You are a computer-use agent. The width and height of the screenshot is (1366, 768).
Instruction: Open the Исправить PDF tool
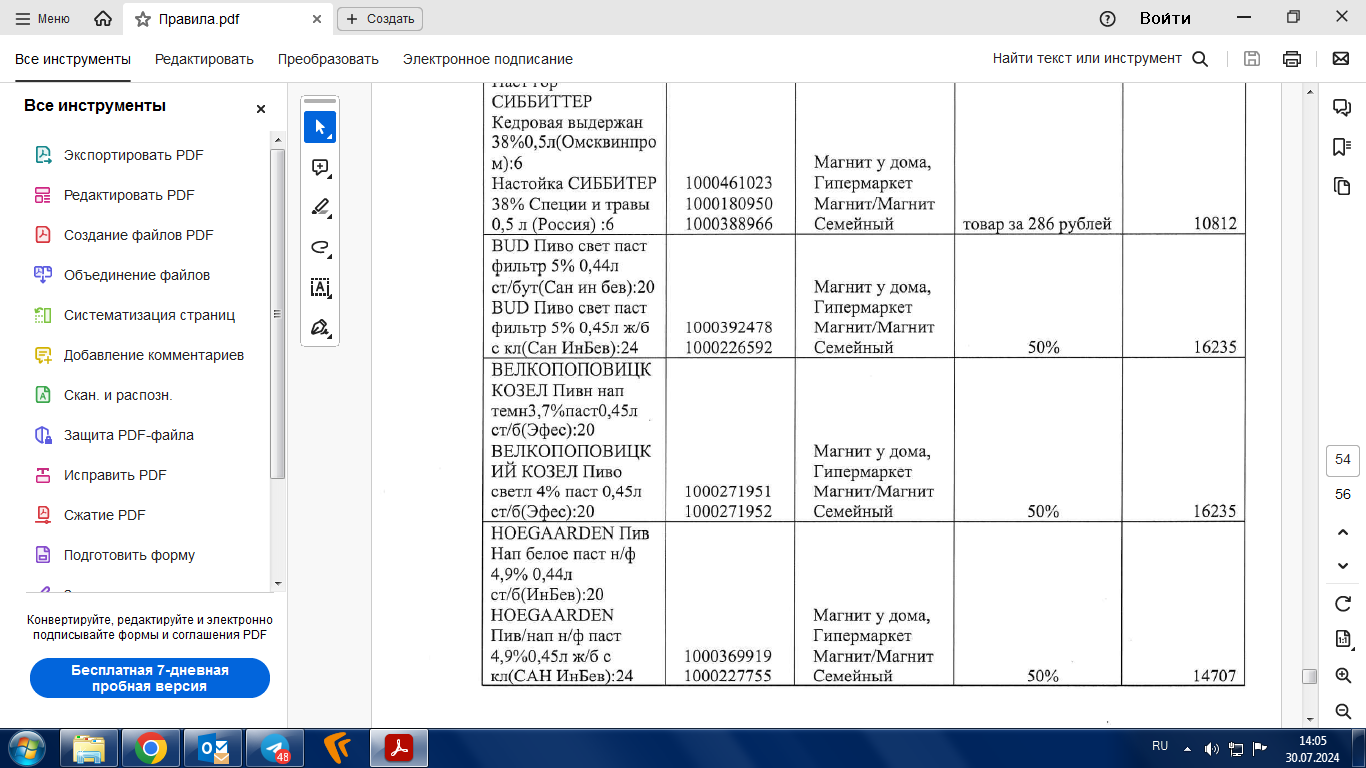point(115,475)
